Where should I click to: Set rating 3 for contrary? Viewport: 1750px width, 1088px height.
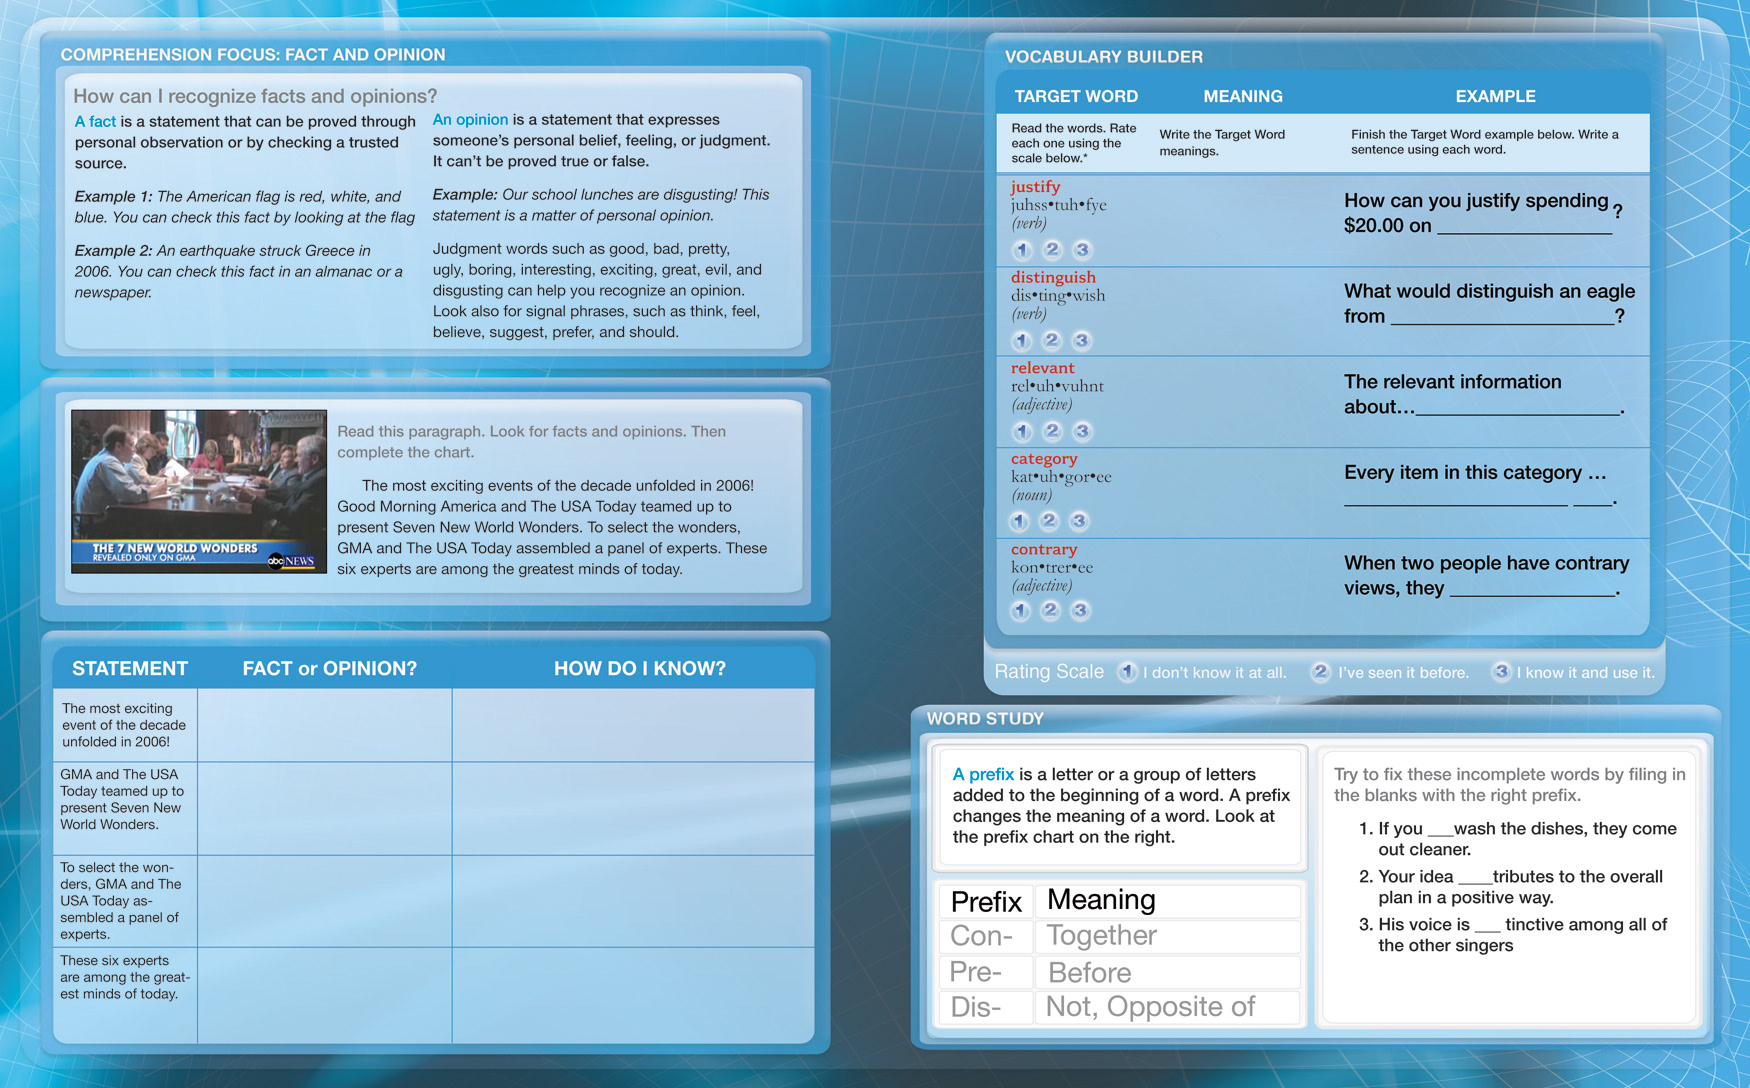pos(1080,611)
